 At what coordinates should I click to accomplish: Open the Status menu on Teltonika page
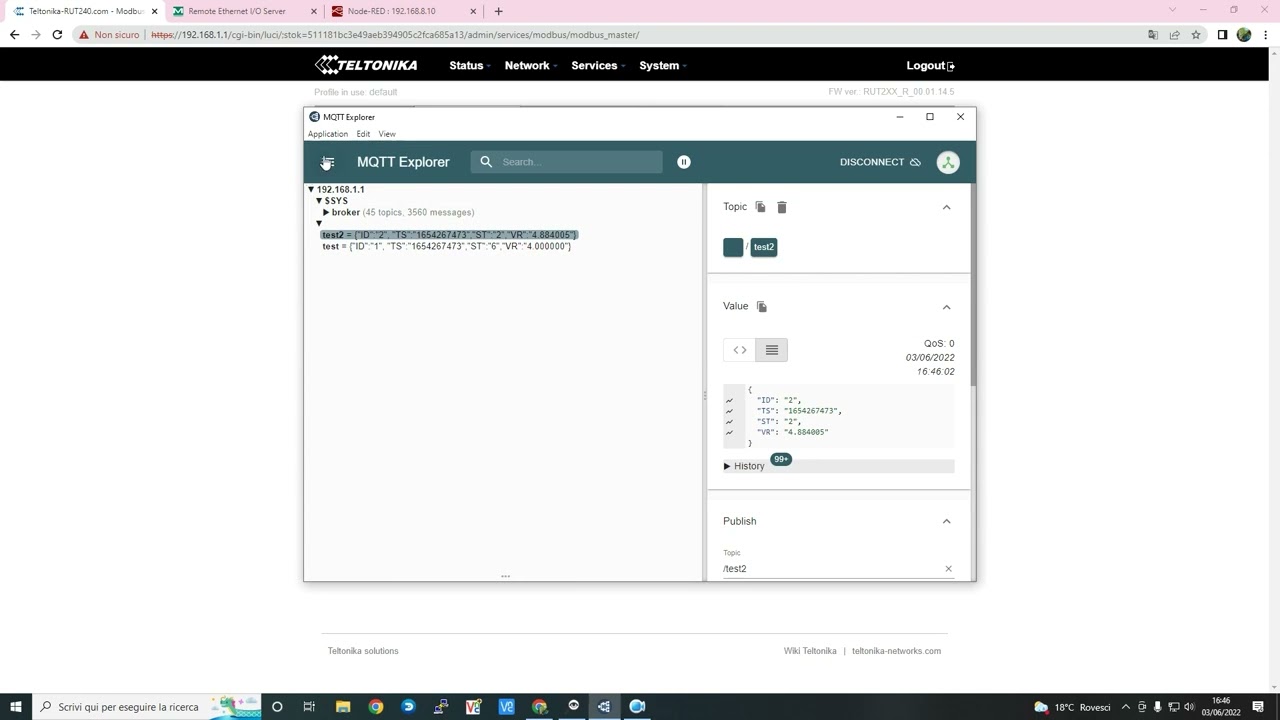tap(469, 65)
